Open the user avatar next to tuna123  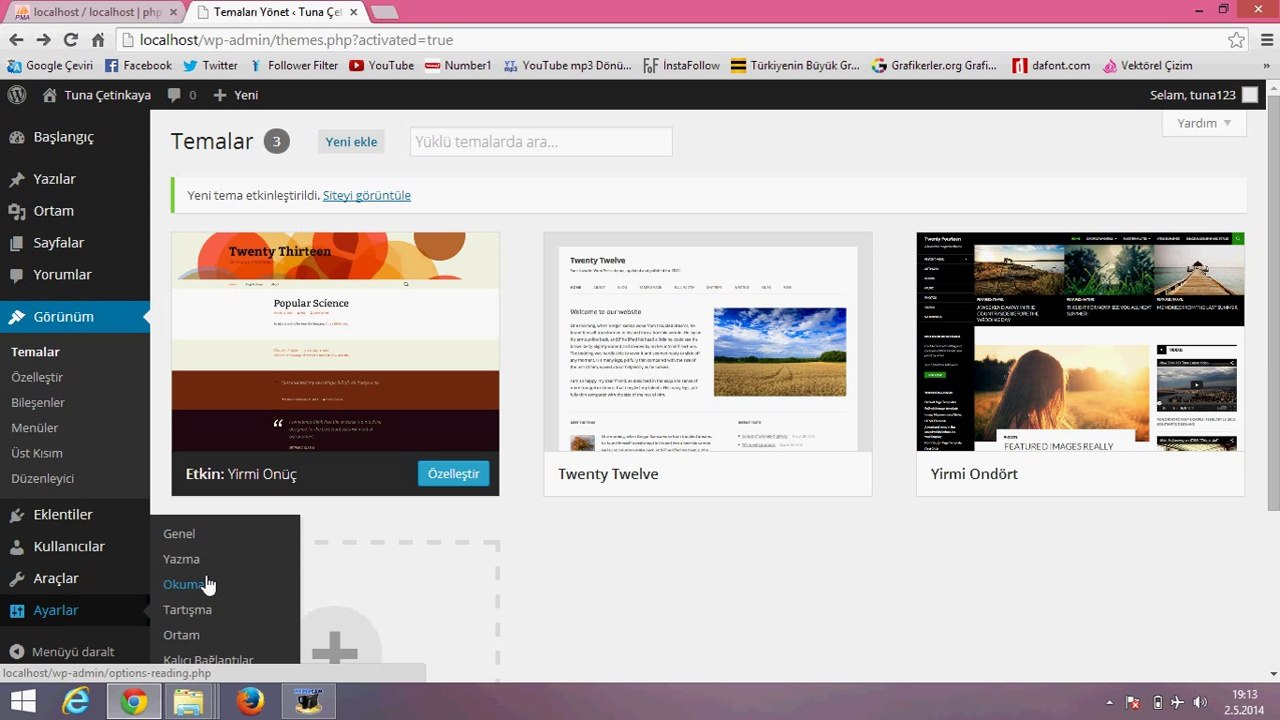[1250, 95]
